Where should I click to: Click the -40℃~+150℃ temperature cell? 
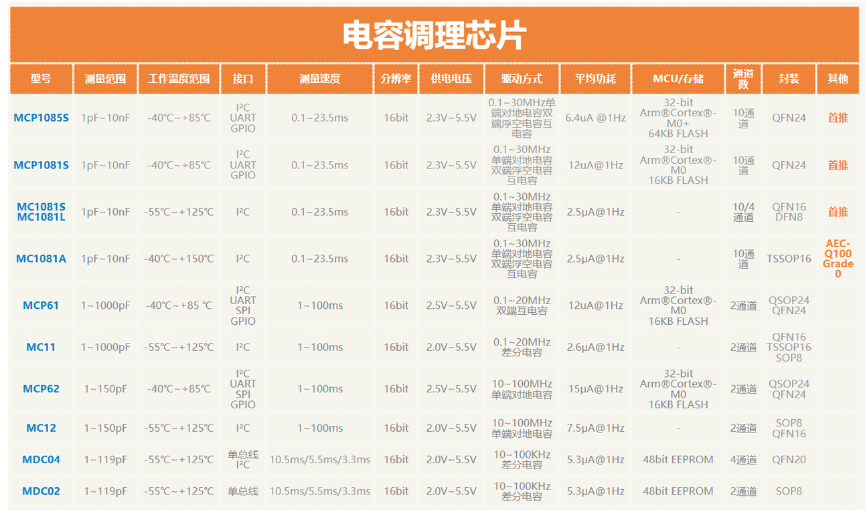(179, 258)
